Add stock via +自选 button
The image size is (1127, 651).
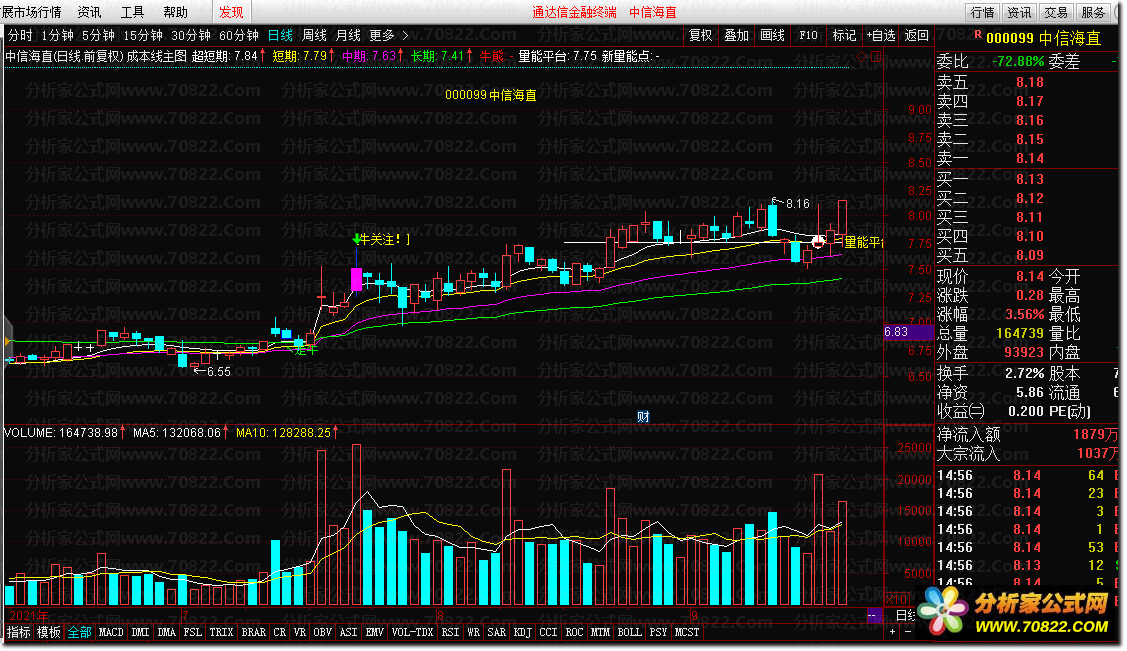click(880, 35)
